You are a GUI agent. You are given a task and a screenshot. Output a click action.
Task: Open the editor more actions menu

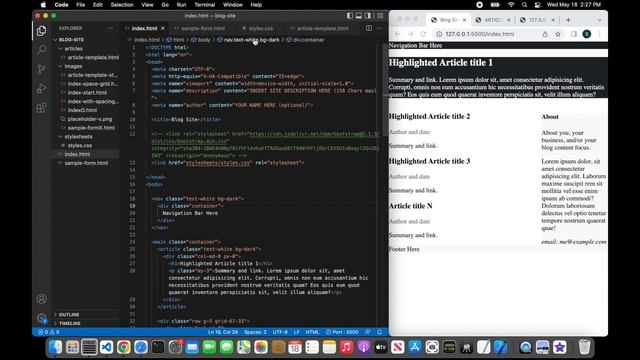click(380, 28)
